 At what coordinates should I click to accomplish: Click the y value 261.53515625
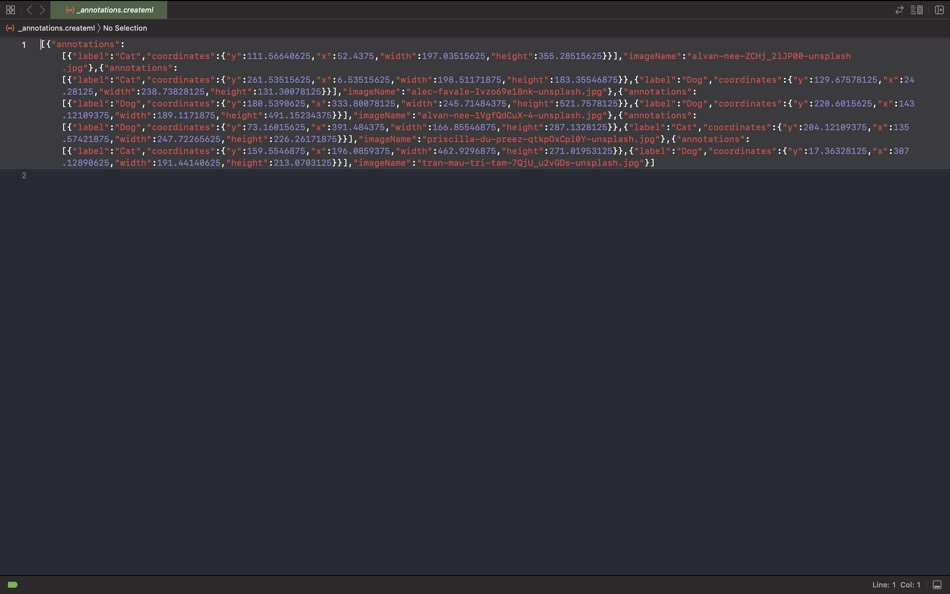point(279,80)
